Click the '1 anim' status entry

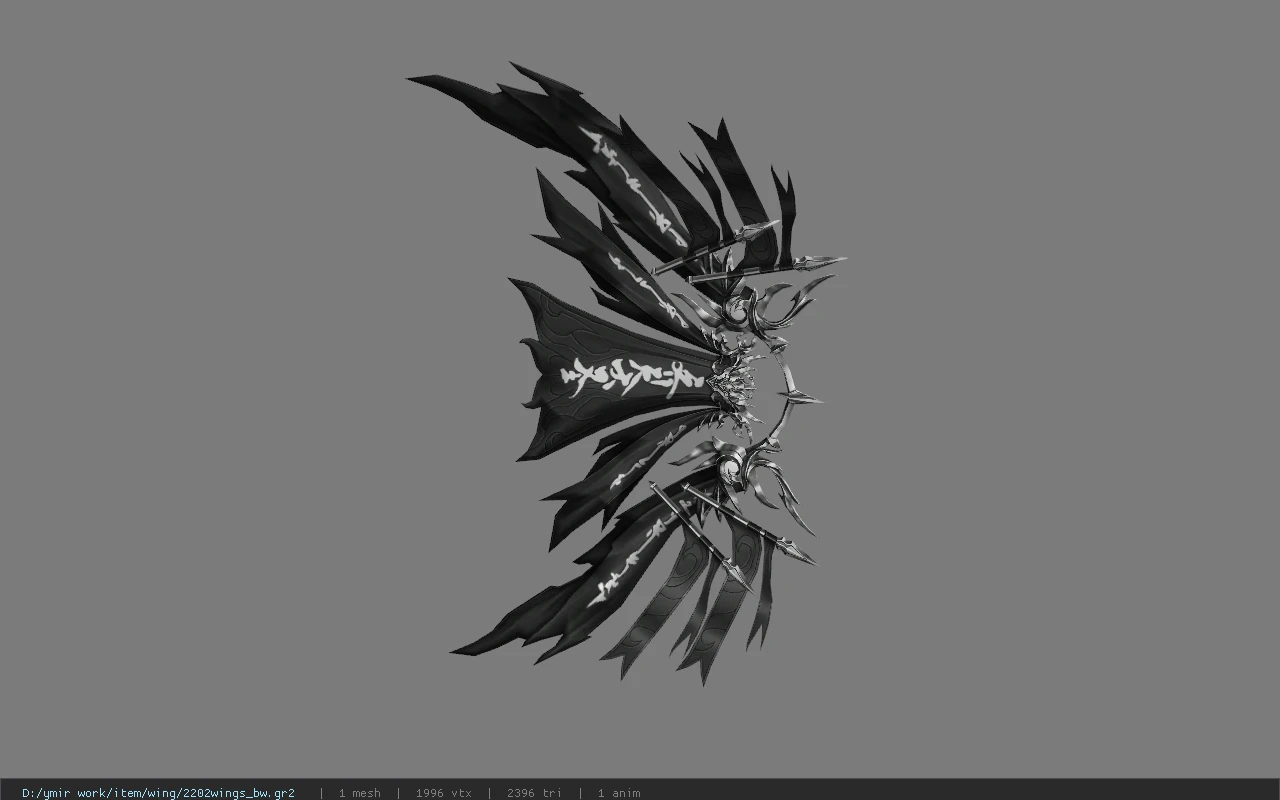pos(618,793)
